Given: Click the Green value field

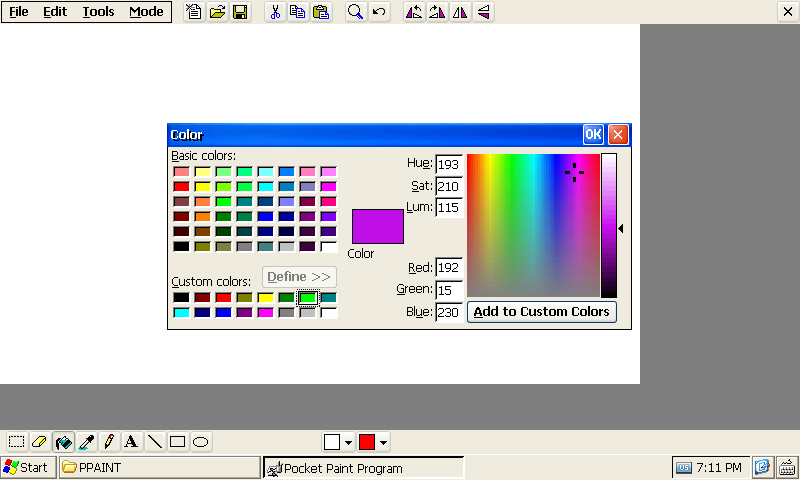Looking at the screenshot, I should click(449, 290).
